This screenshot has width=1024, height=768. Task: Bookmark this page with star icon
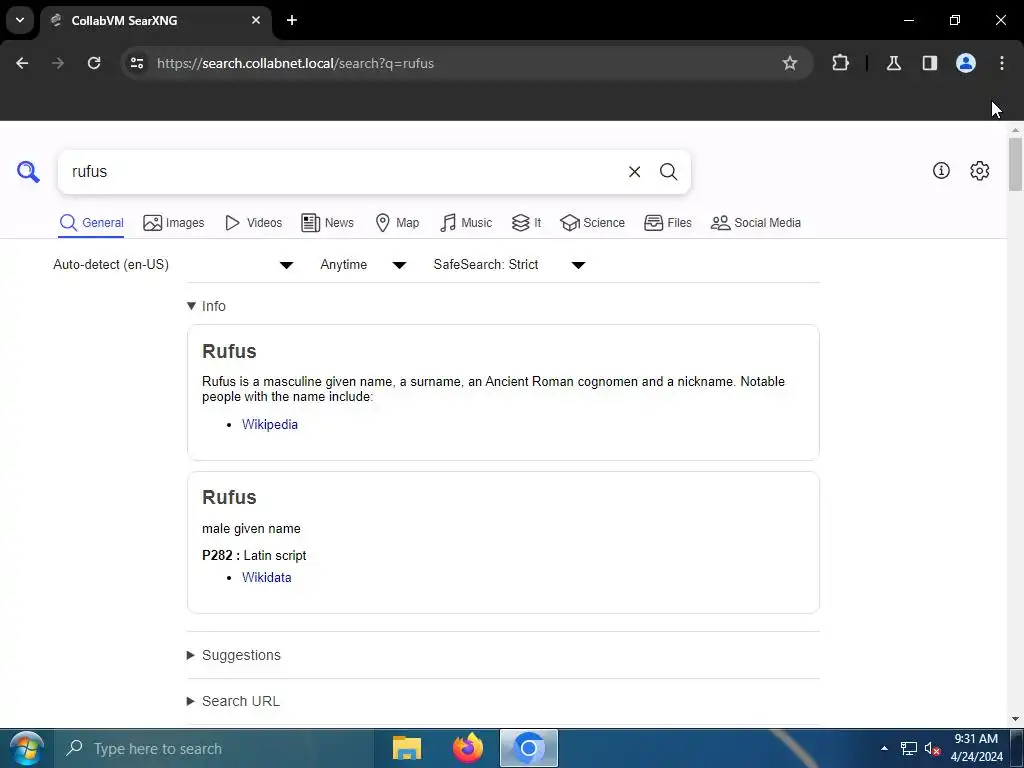coord(790,63)
